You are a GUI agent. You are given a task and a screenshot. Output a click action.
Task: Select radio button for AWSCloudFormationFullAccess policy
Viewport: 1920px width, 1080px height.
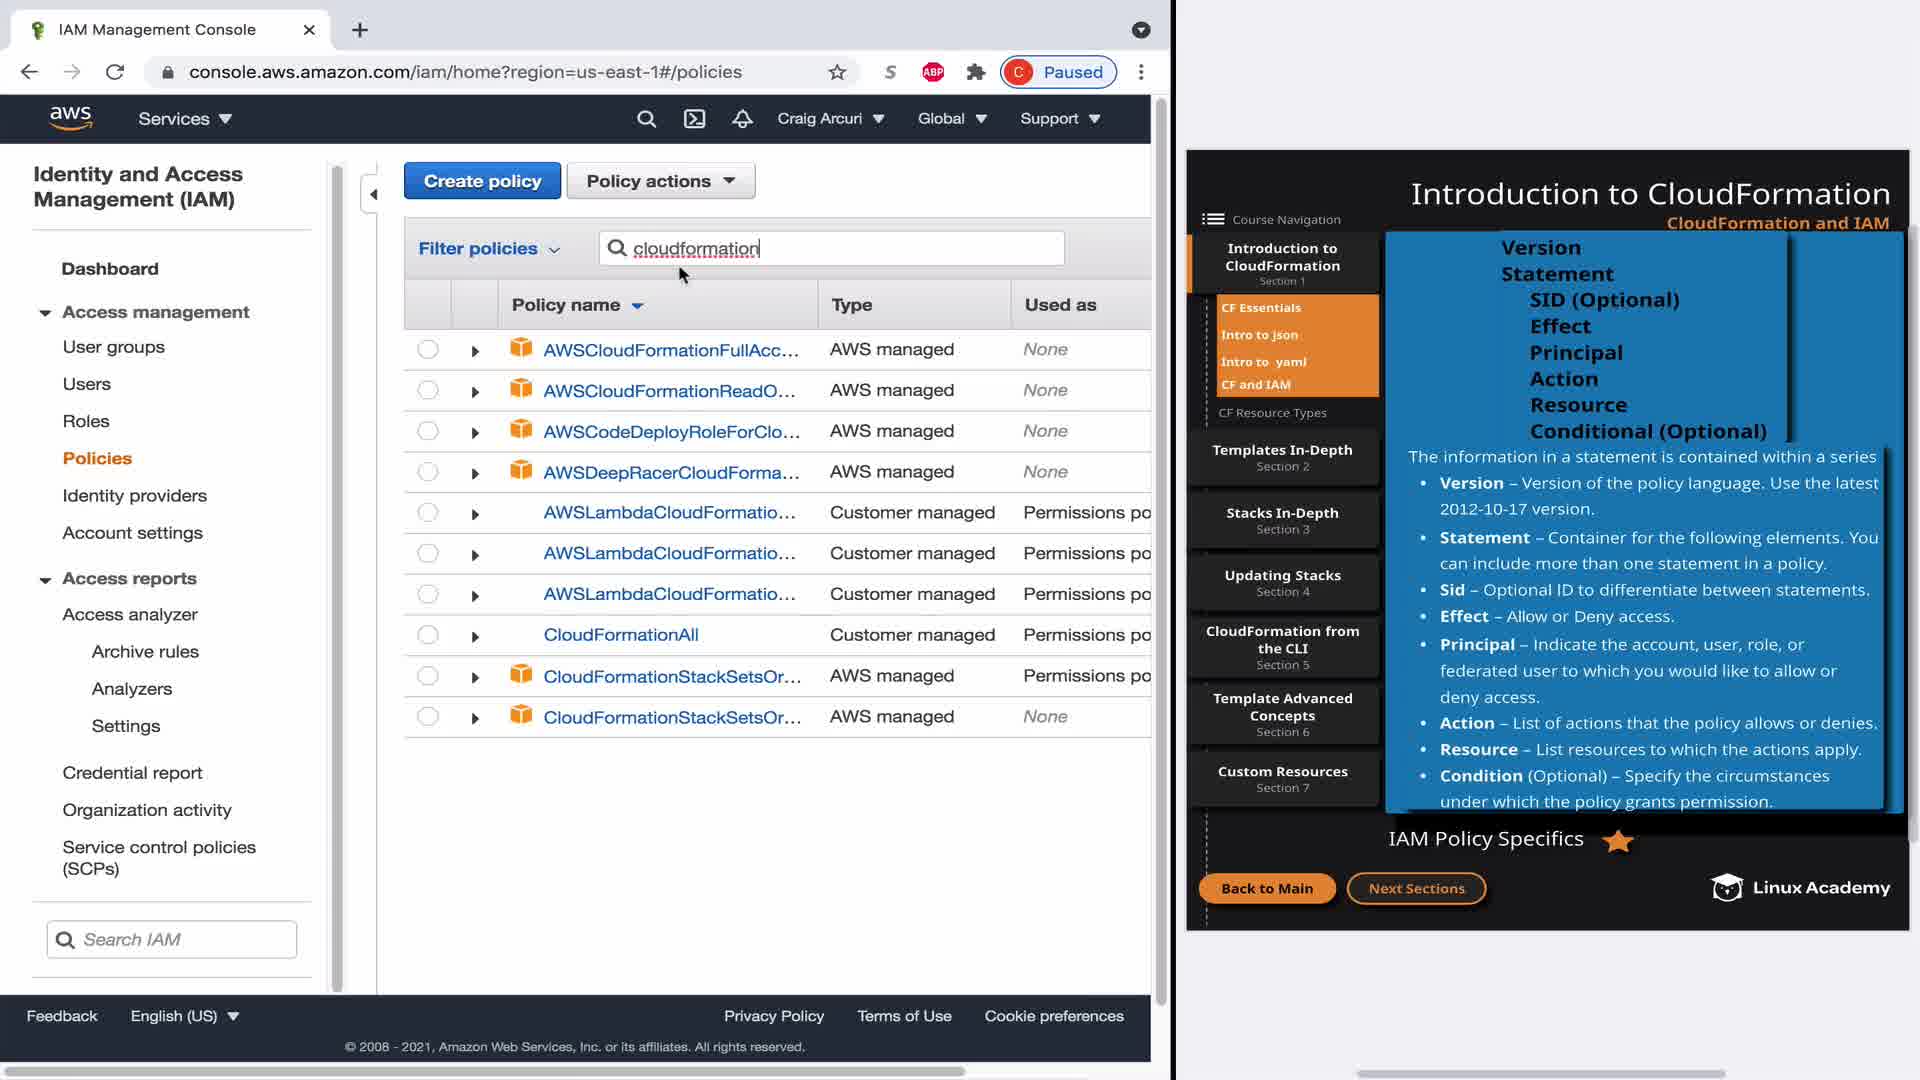pyautogui.click(x=428, y=349)
